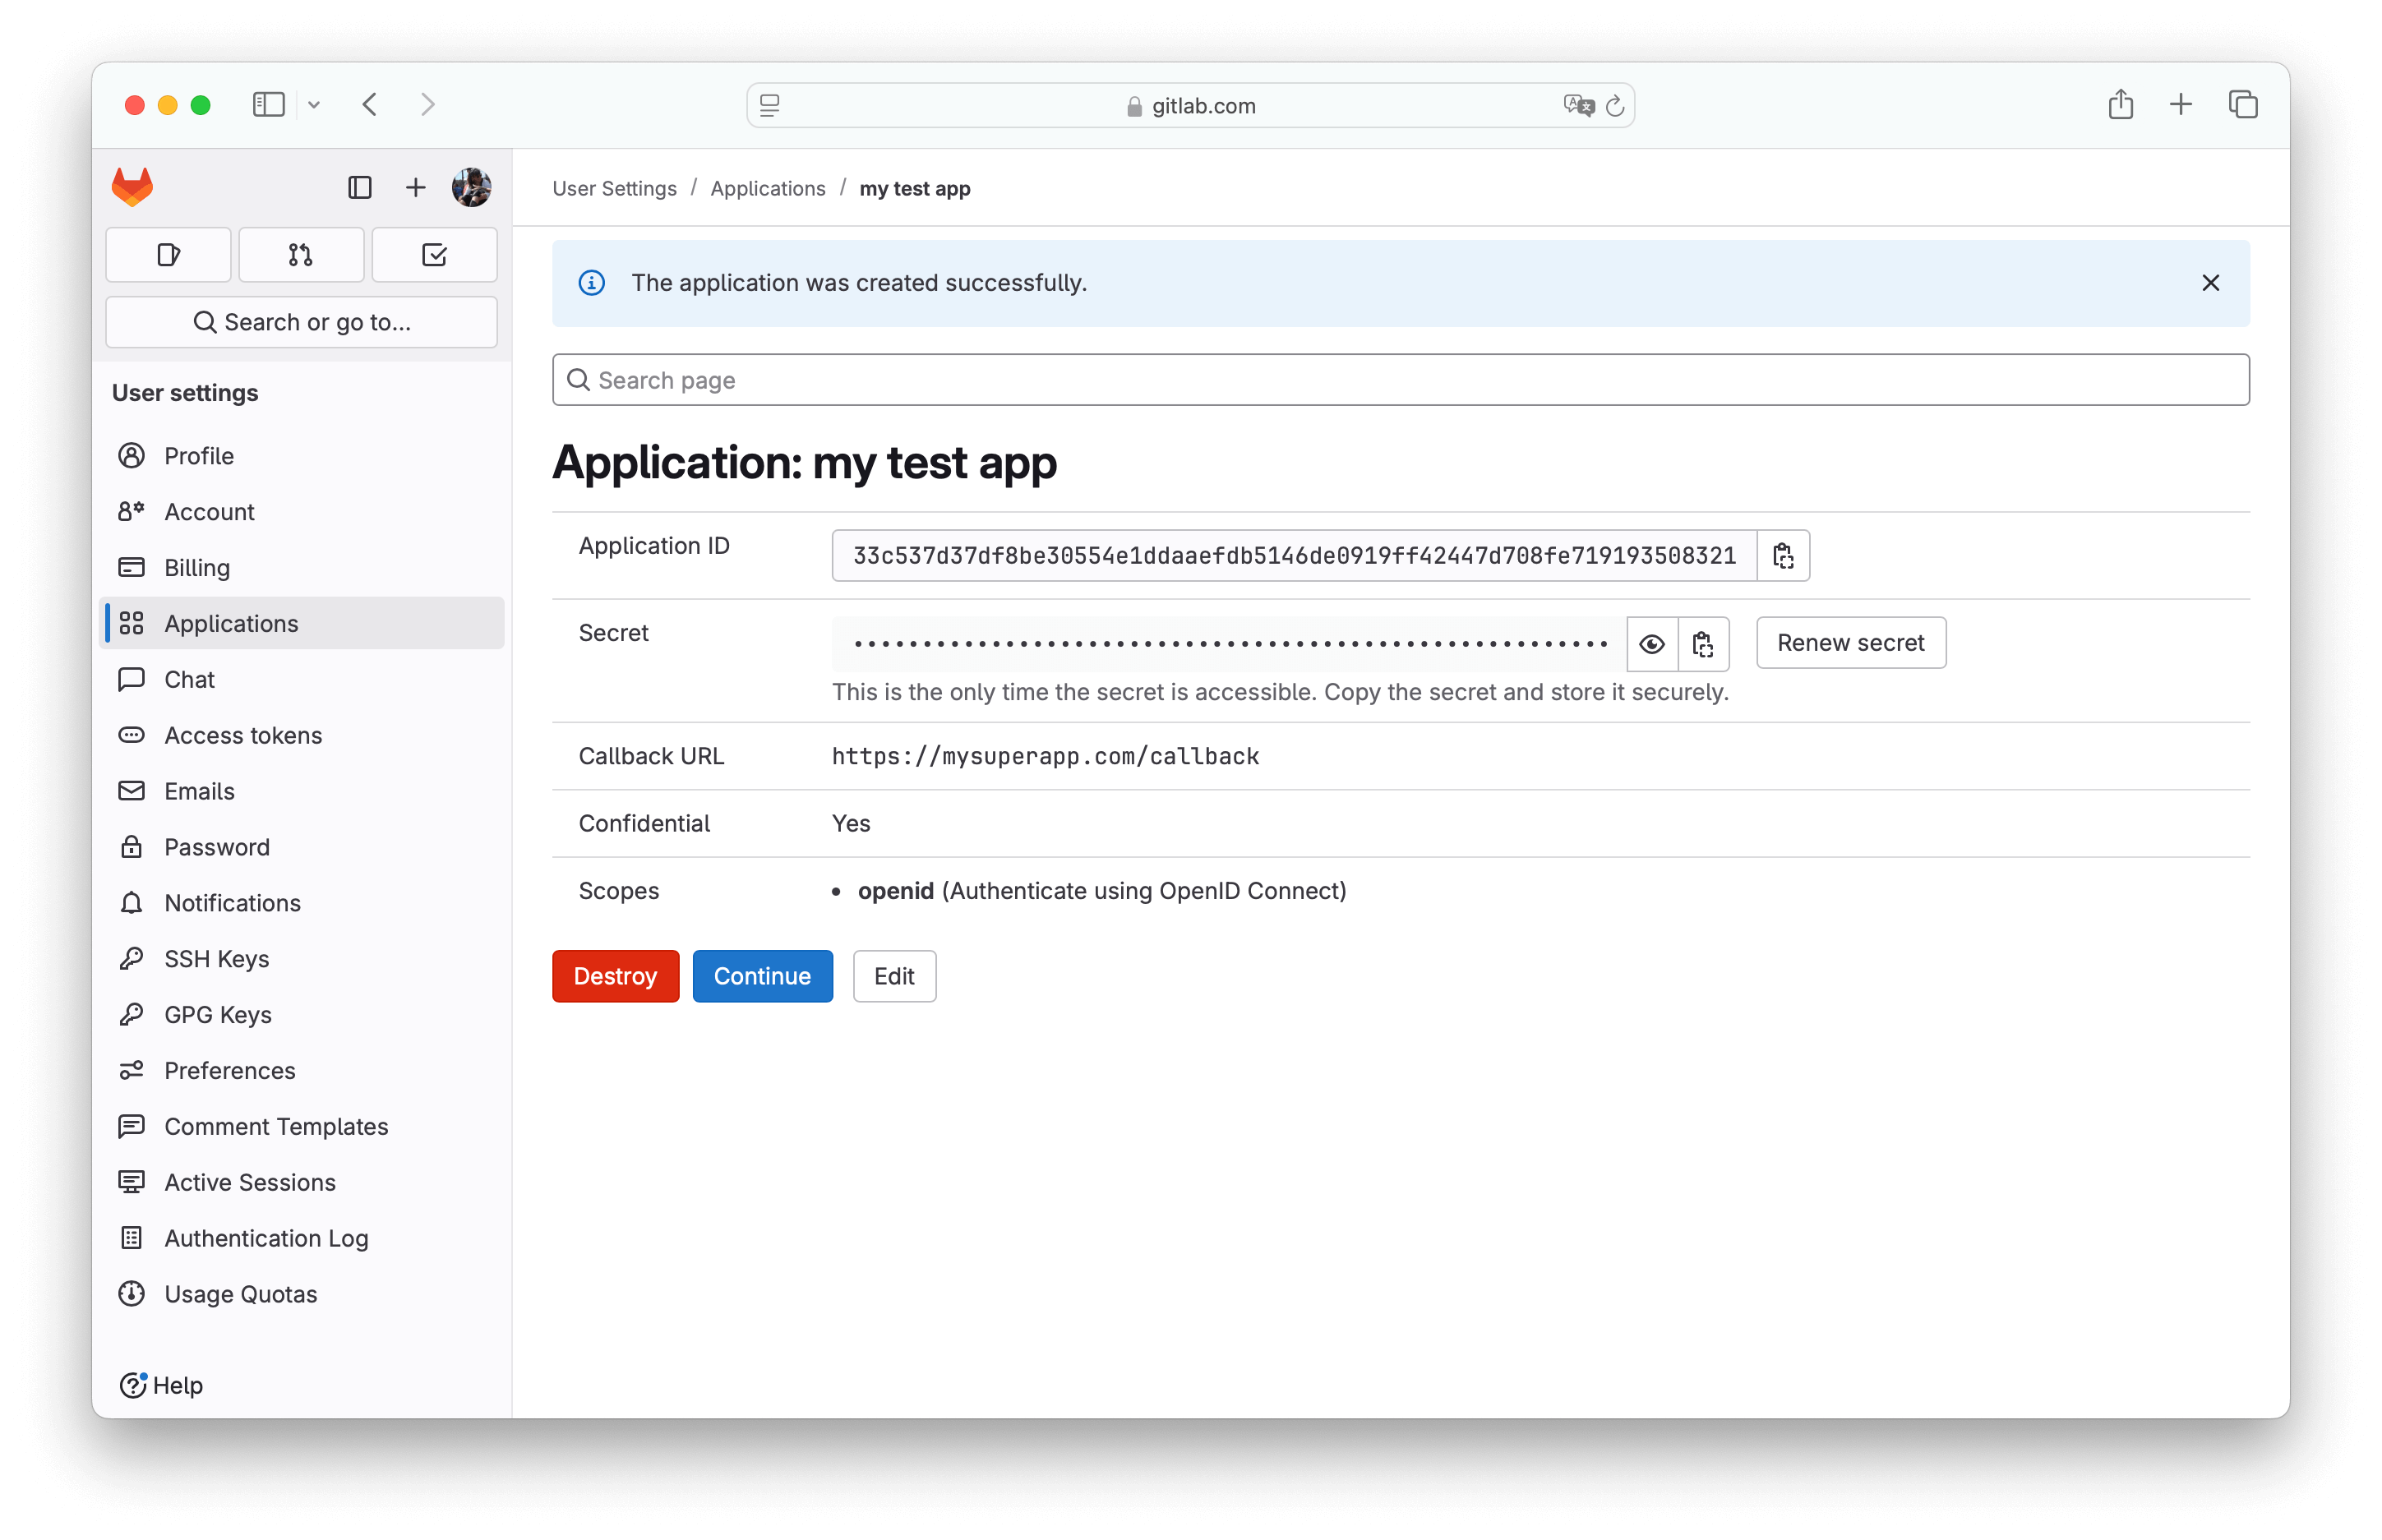Reveal the hidden secret with eye icon

coord(1651,644)
